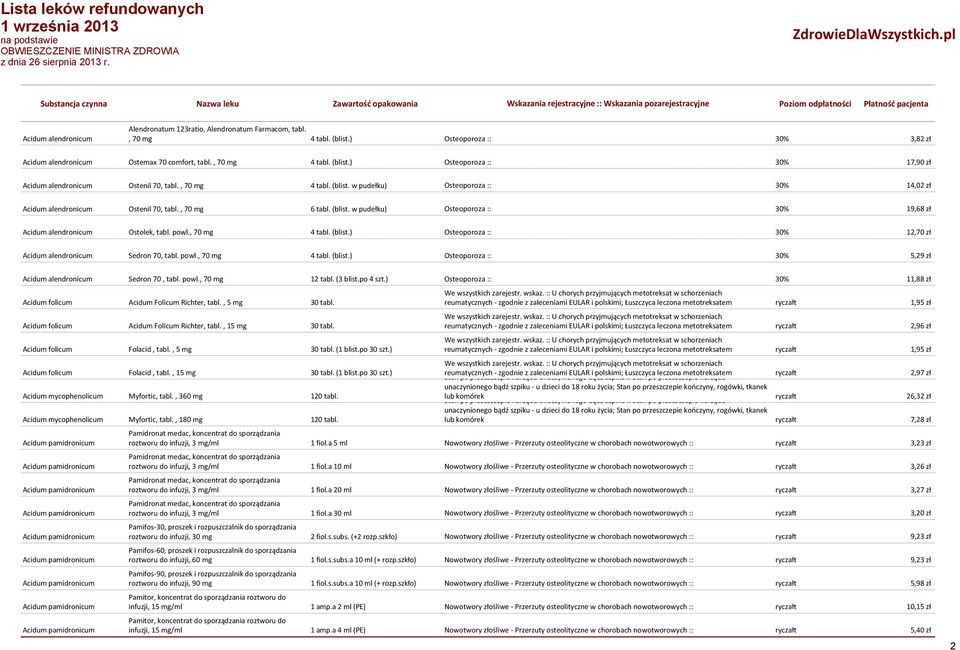Viewport: 960px width, 650px height.
Task: Select 'Pamifos-90' drug name
Action: (212, 578)
